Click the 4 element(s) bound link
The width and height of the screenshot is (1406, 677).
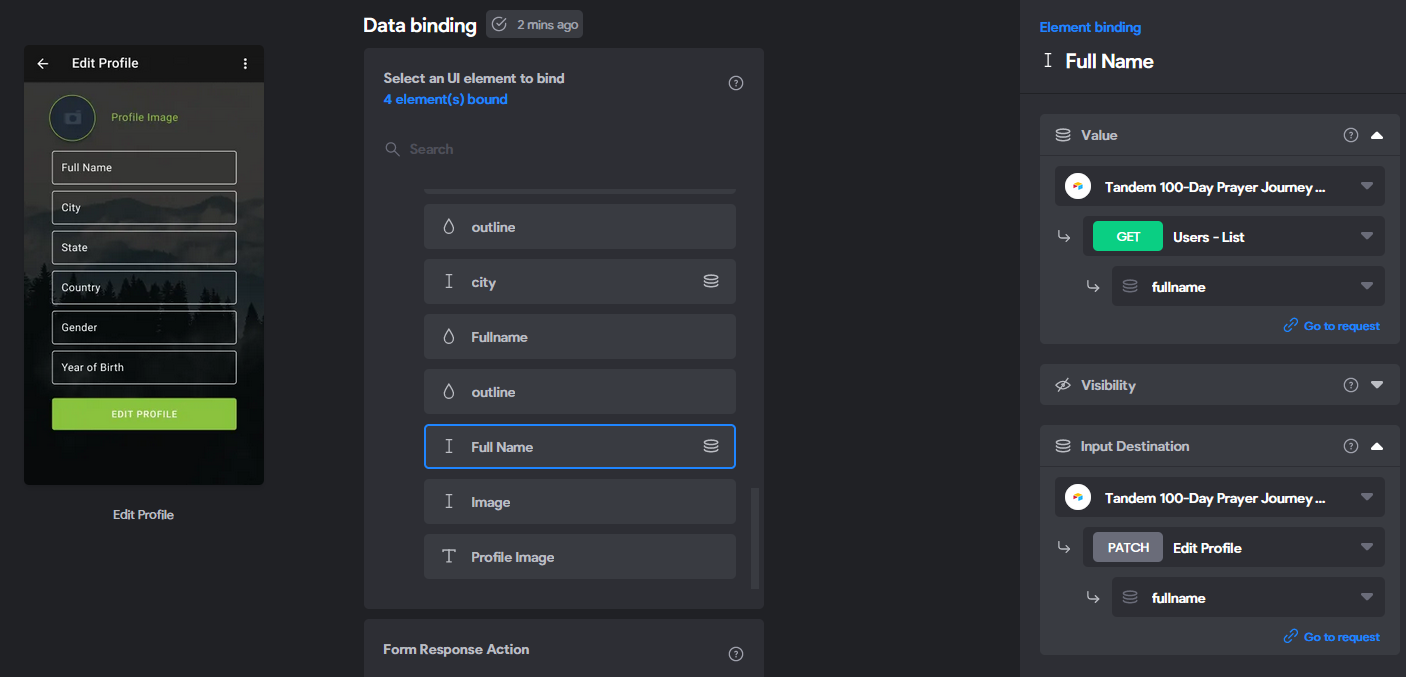pyautogui.click(x=445, y=100)
